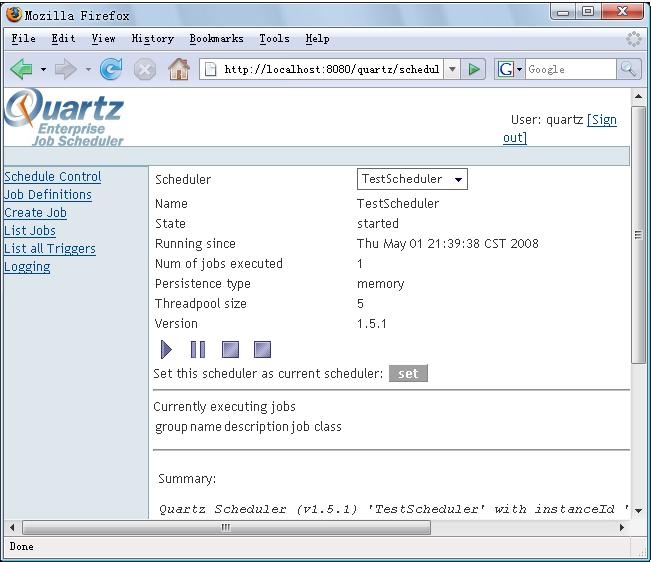Click the magnifying glass search icon
651x562 pixels.
click(x=628, y=69)
